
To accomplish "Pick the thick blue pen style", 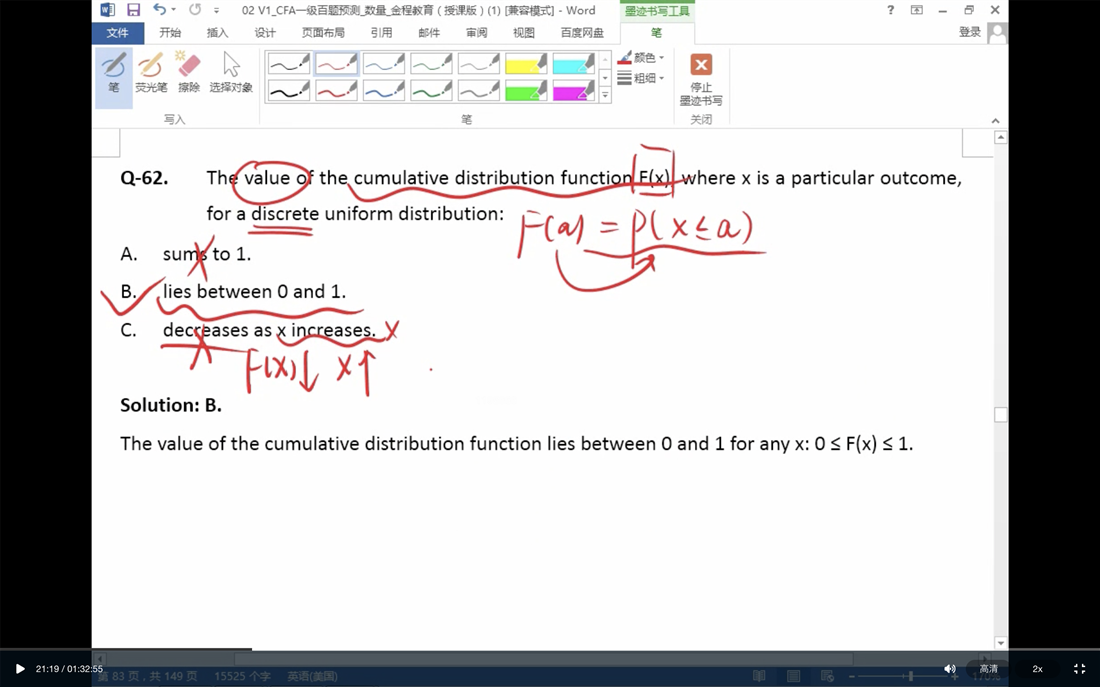I will point(384,90).
